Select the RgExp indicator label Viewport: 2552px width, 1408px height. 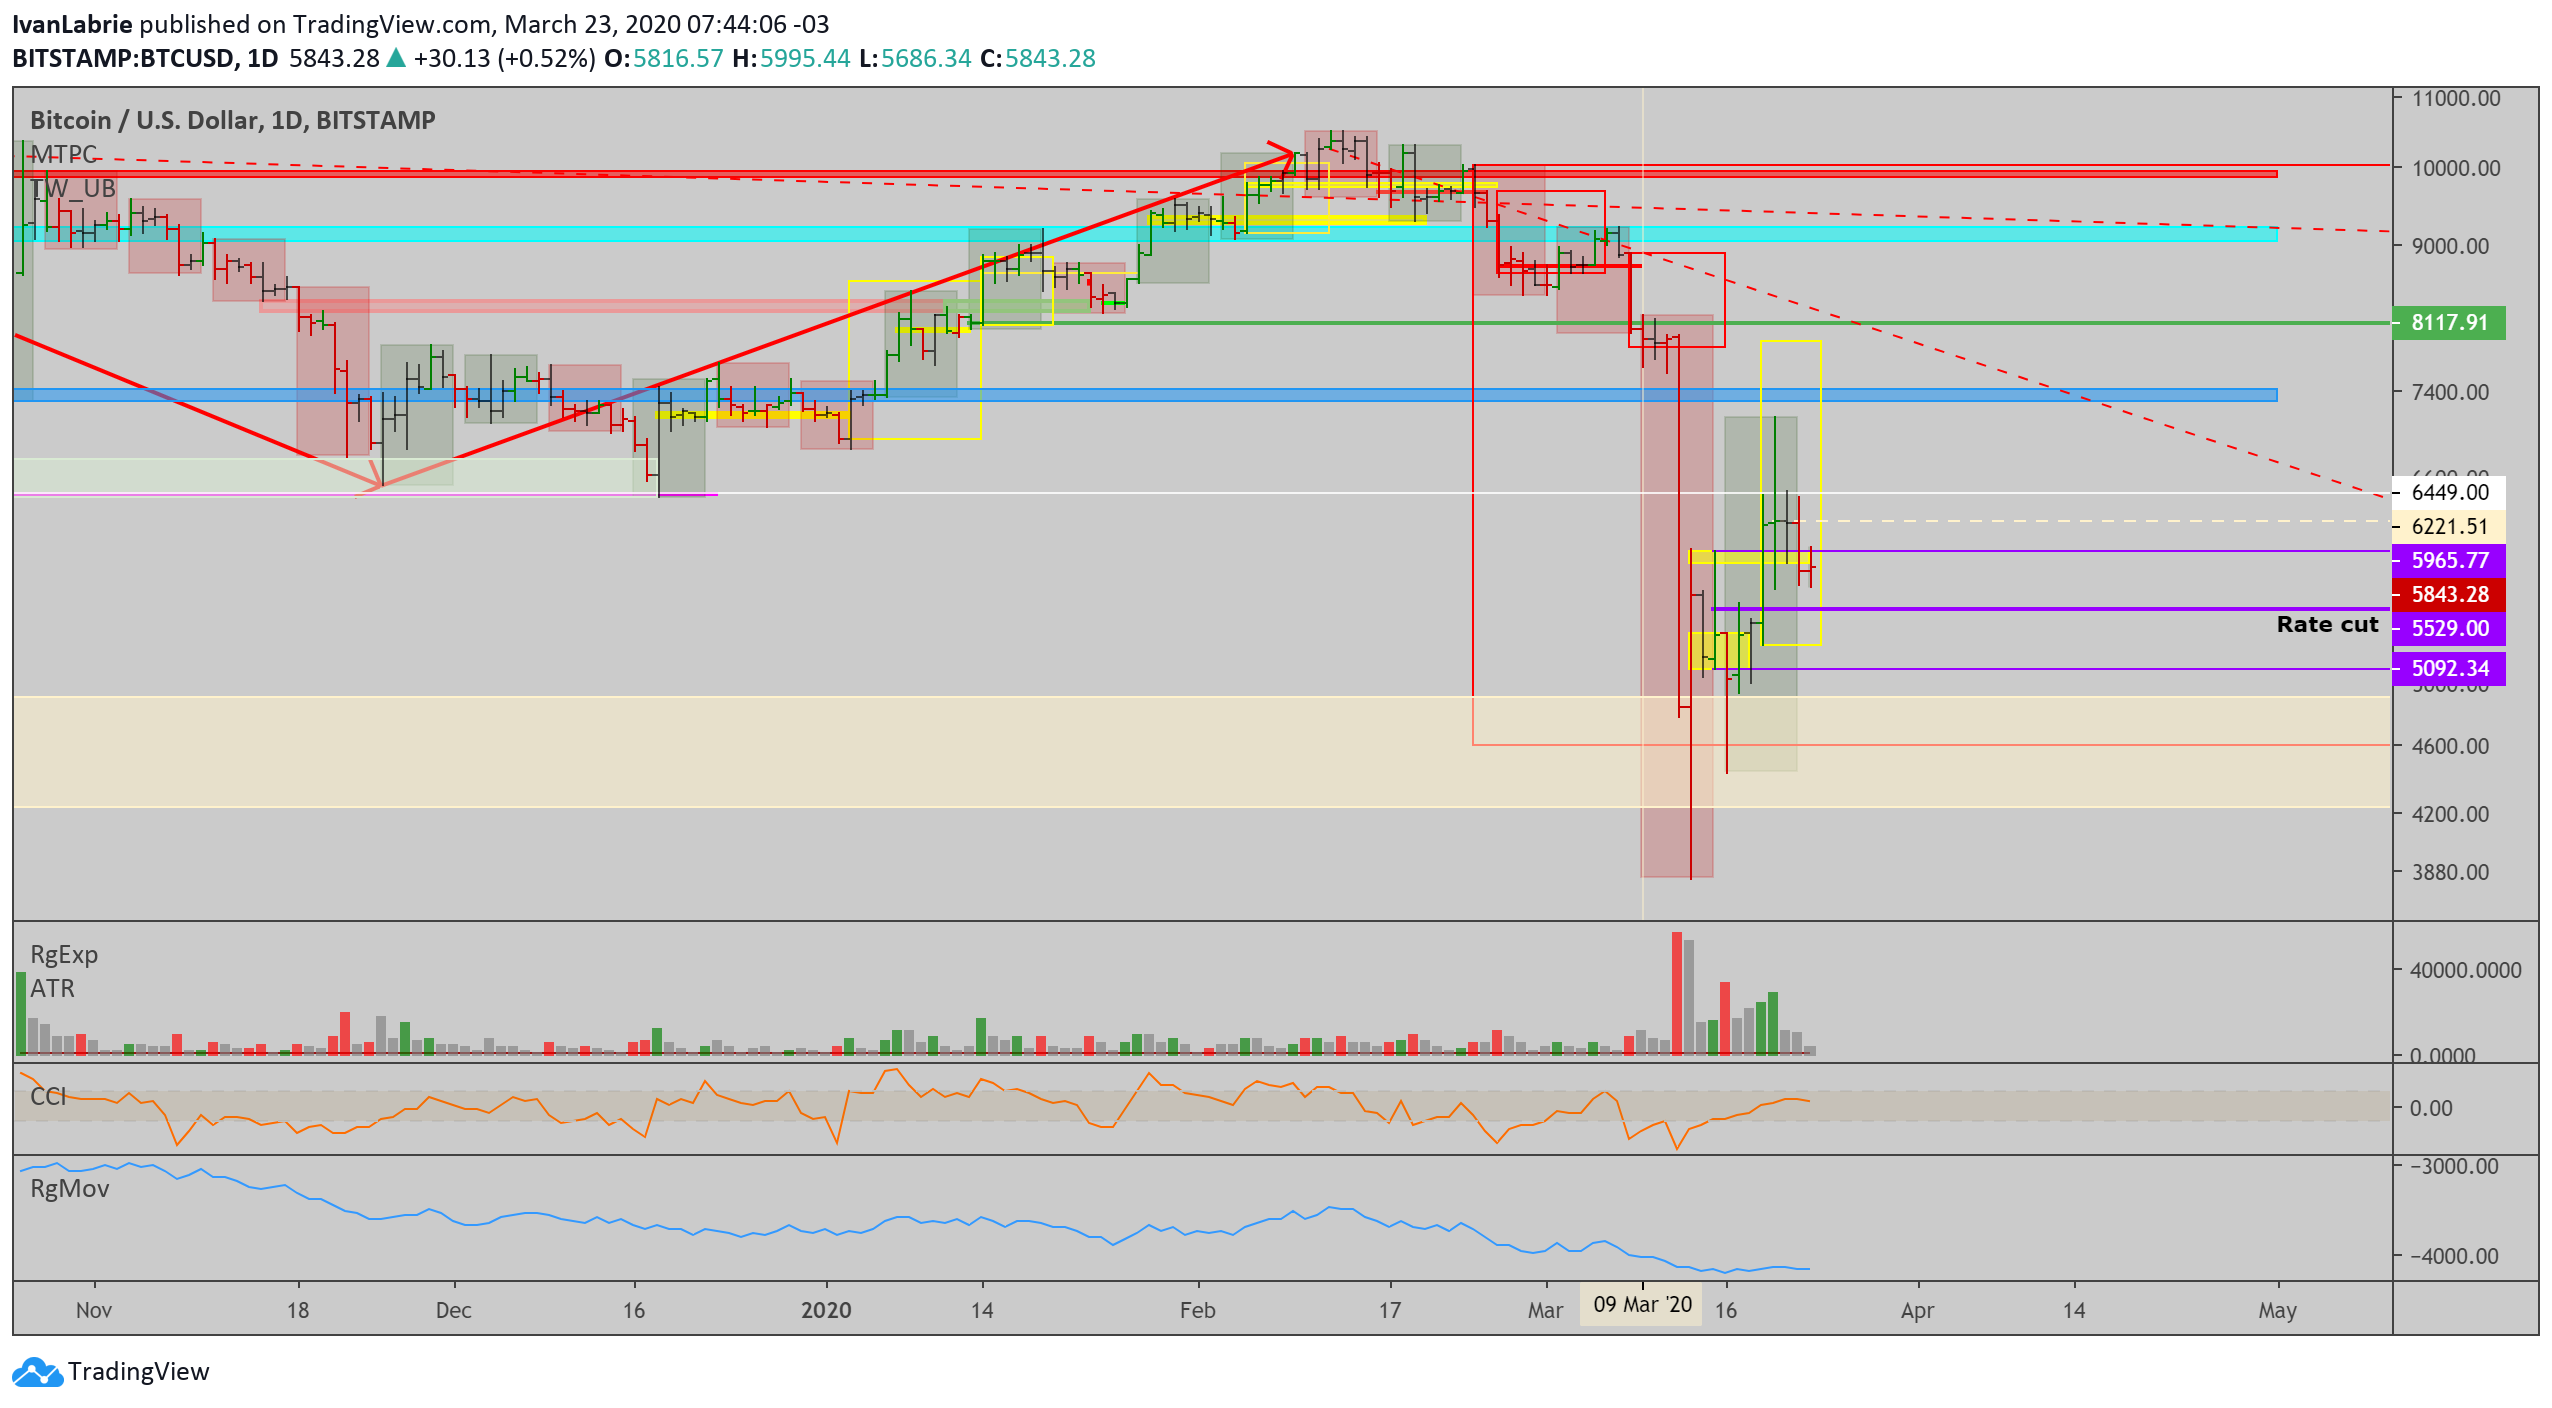pyautogui.click(x=64, y=955)
